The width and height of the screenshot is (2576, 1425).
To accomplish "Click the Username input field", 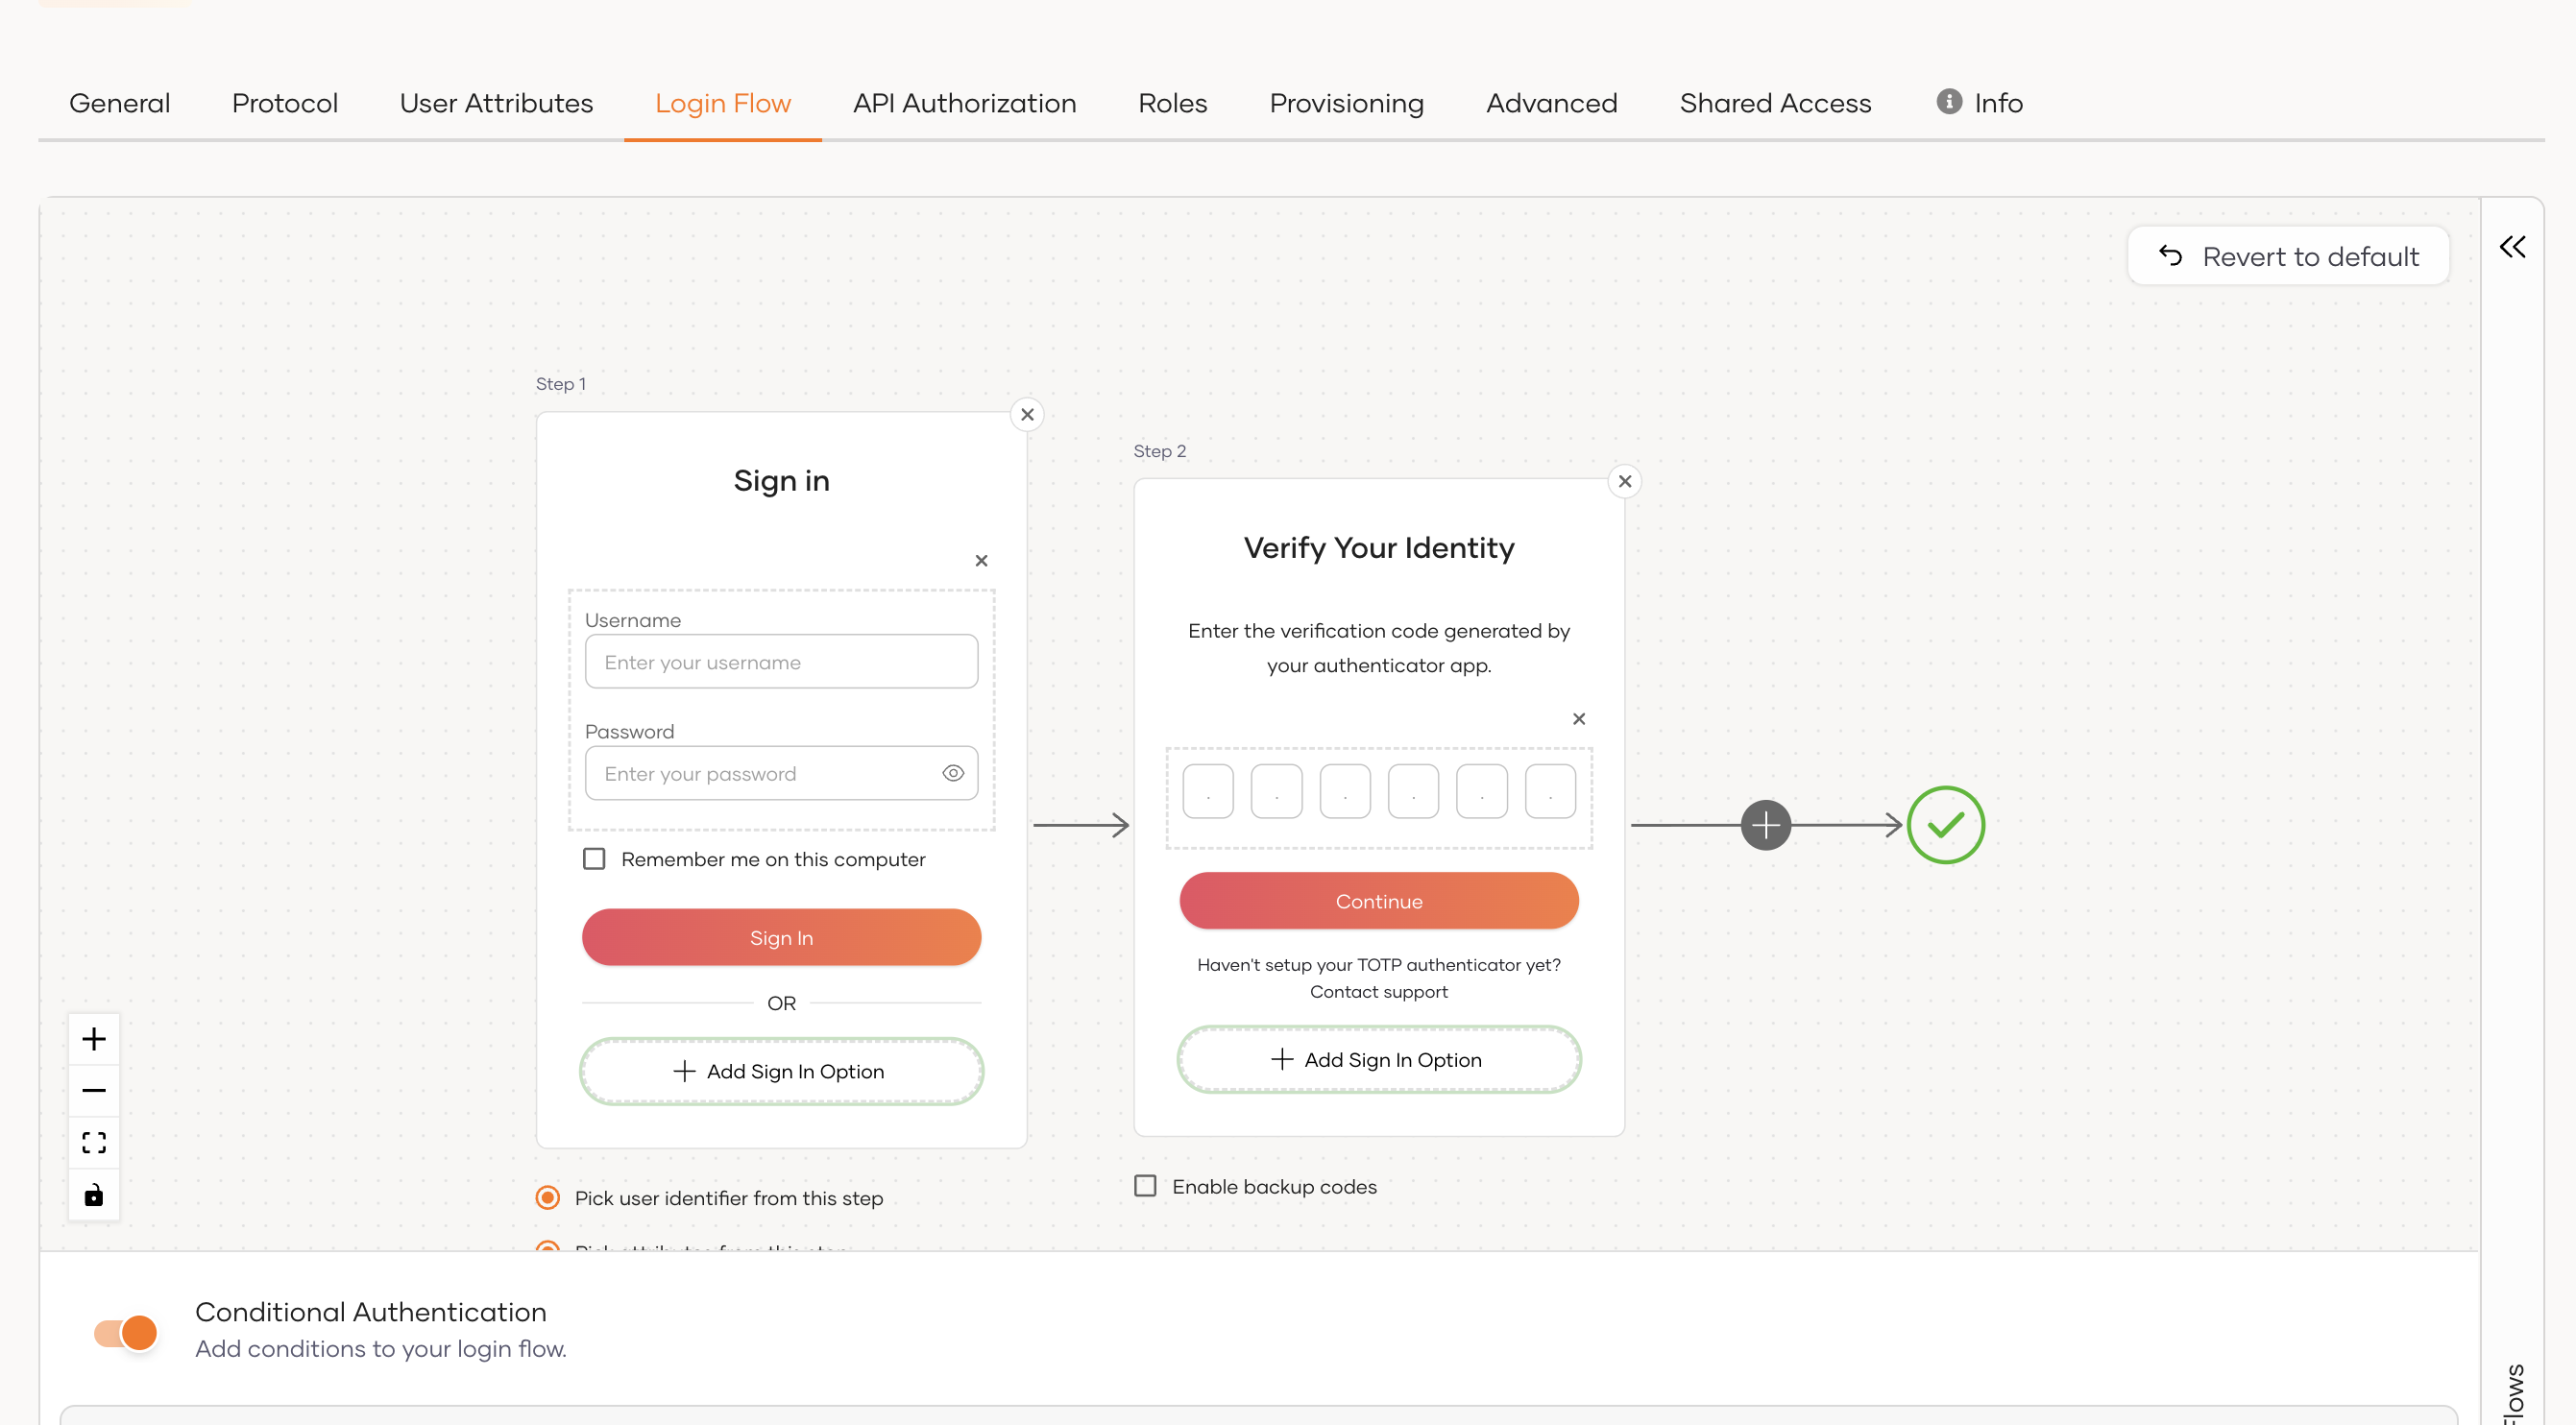I will click(781, 661).
